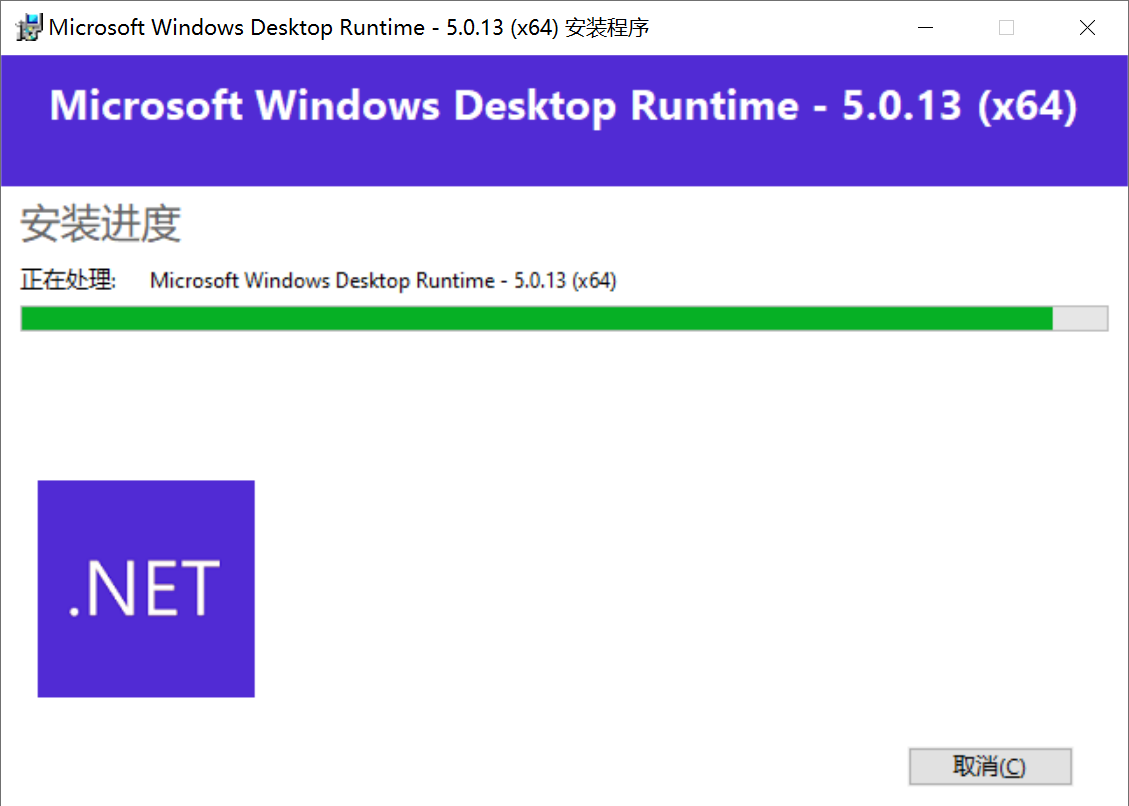The image size is (1129, 806).
Task: Close the installer window
Action: pyautogui.click(x=1087, y=27)
